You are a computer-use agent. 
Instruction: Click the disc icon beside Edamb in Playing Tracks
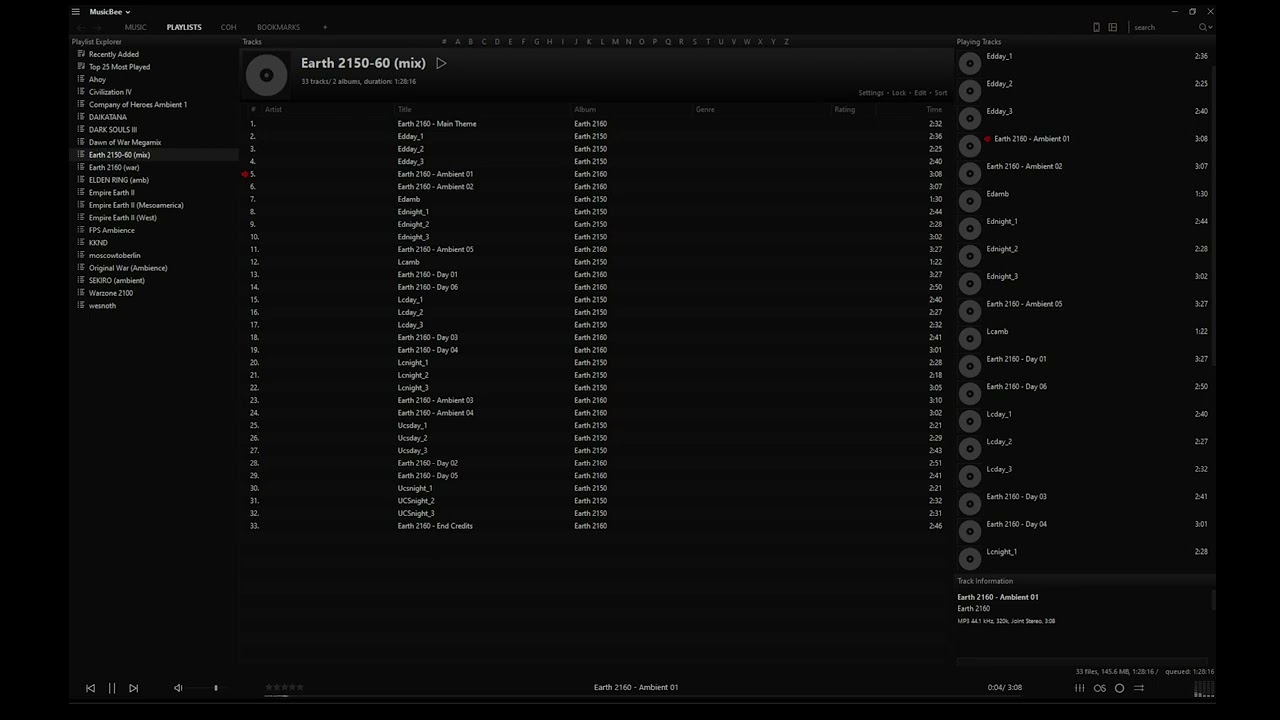pos(969,201)
